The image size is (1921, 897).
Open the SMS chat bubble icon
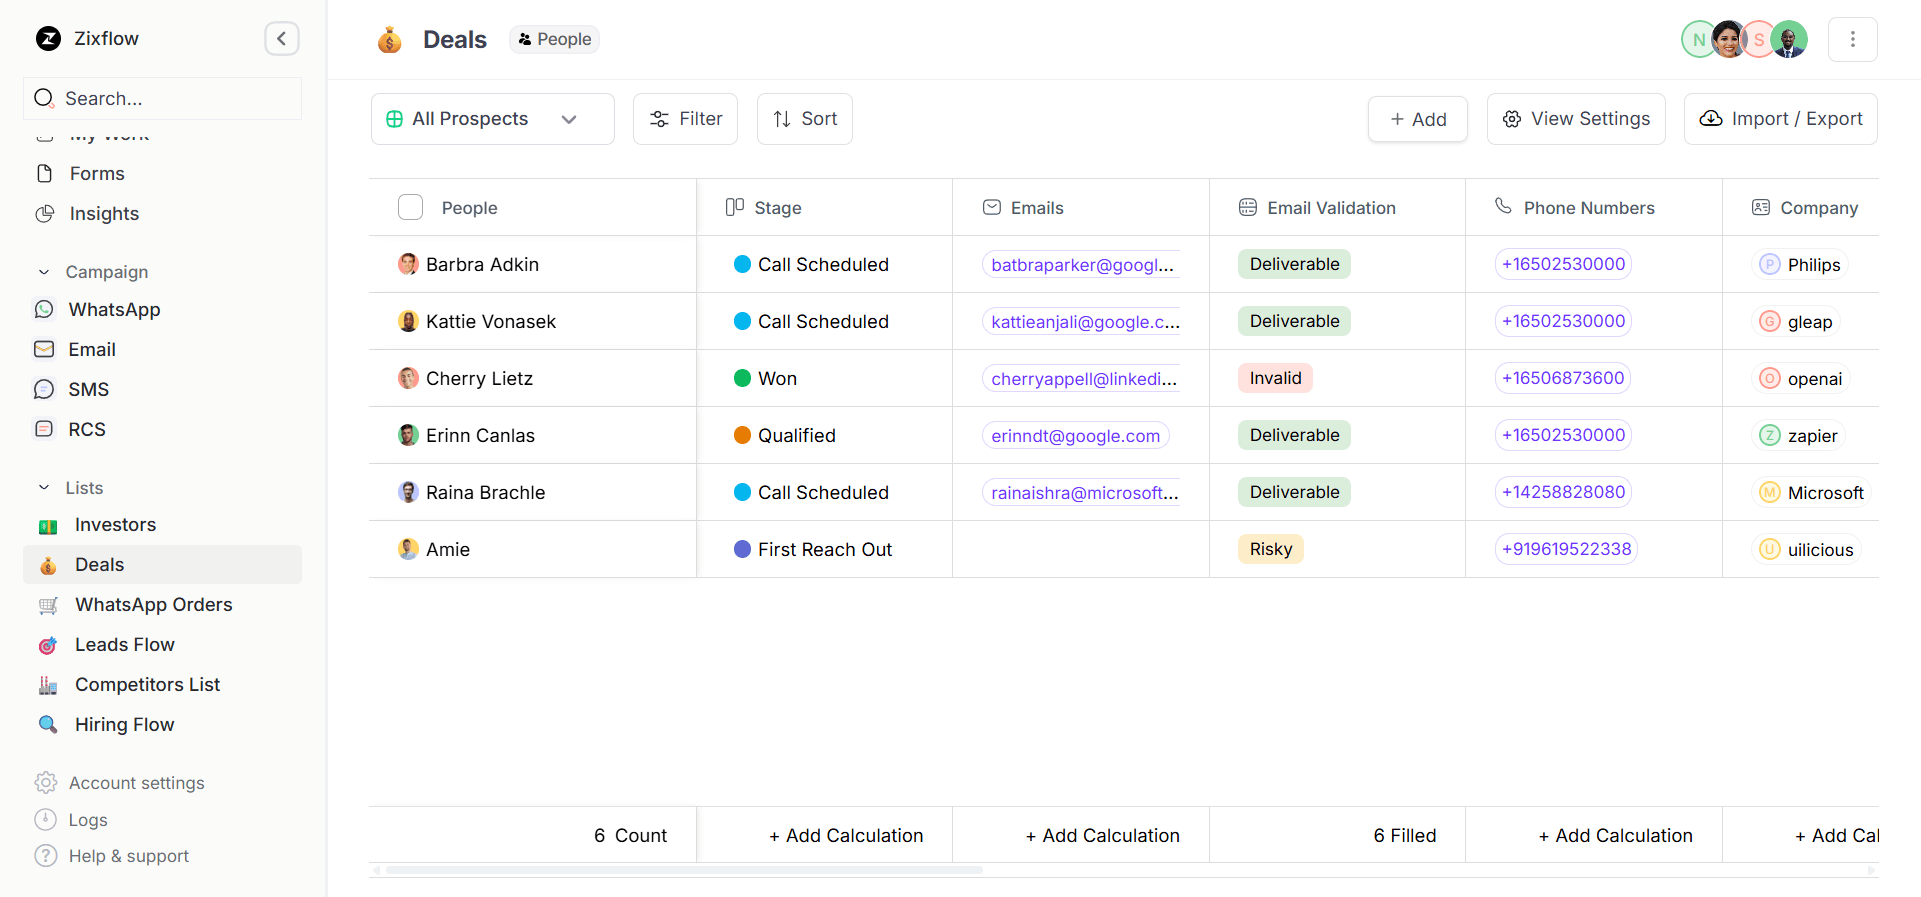pyautogui.click(x=44, y=390)
